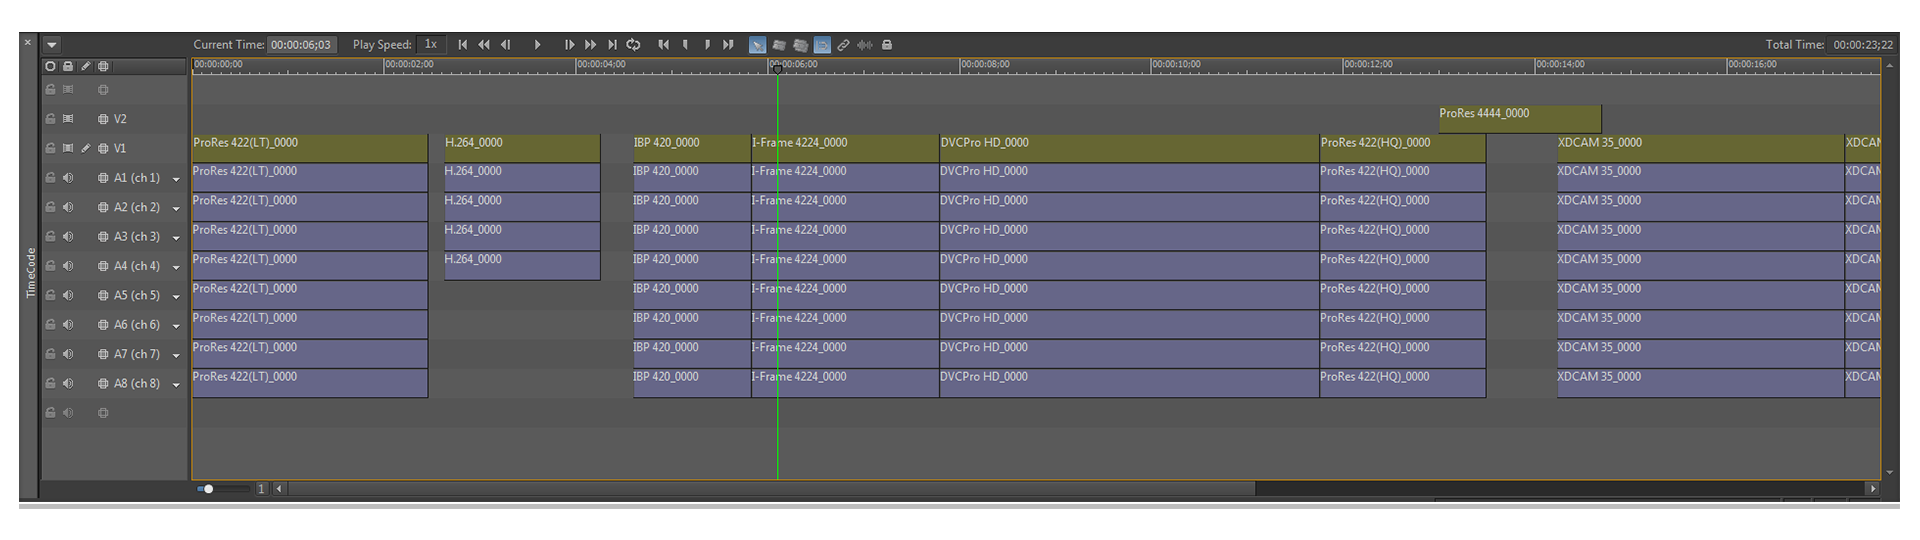Select the H.264_0000 clip on V1
The width and height of the screenshot is (1920, 540).
522,148
